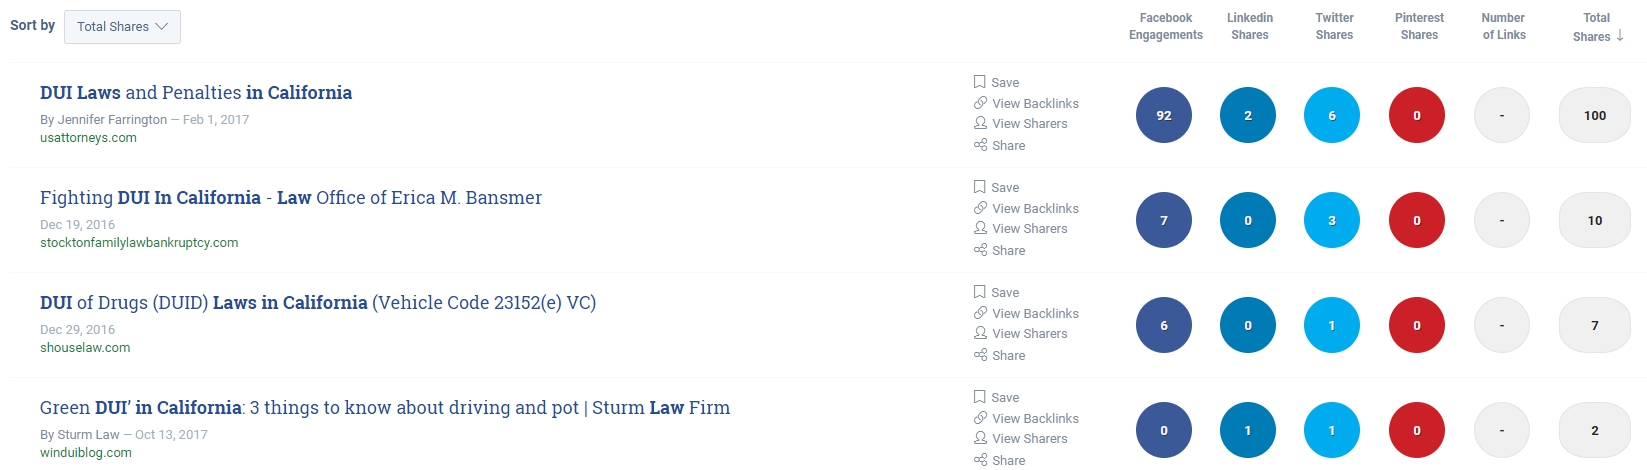Click the red Pinterest circle in first row
This screenshot has height=470, width=1647.
click(1417, 116)
